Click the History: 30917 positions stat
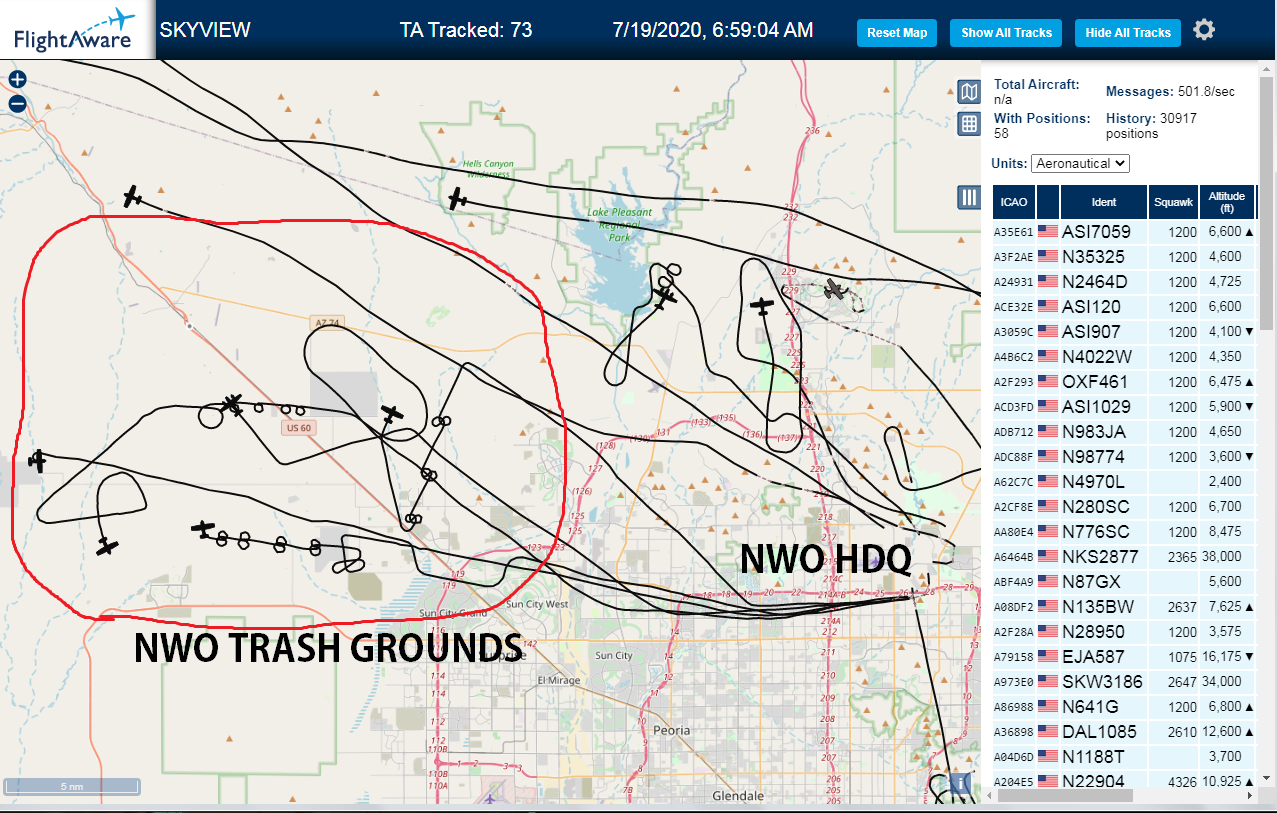The height and width of the screenshot is (813, 1277). (x=1153, y=125)
